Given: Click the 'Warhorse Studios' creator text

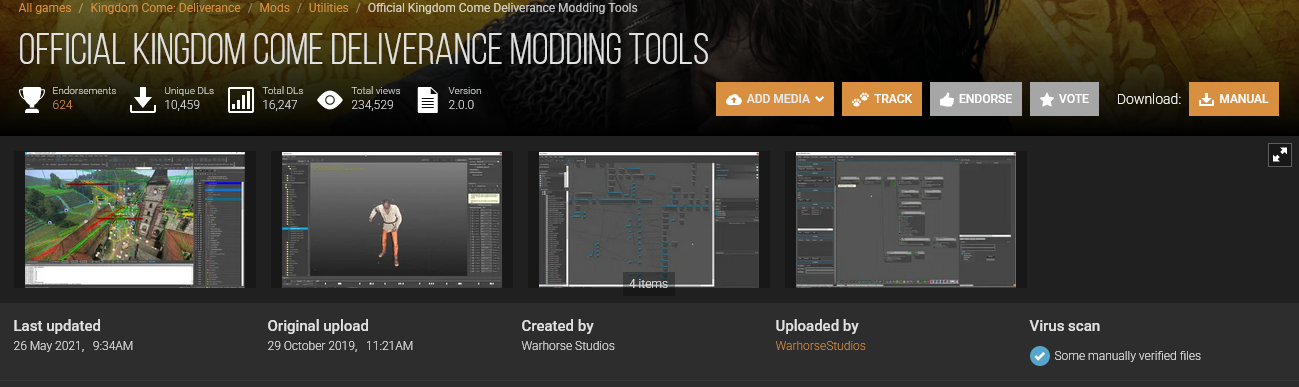Looking at the screenshot, I should point(568,346).
